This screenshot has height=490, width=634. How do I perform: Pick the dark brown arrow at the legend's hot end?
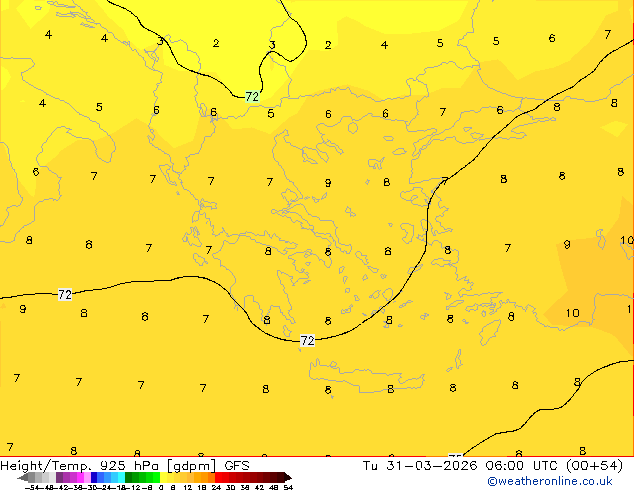[287, 477]
